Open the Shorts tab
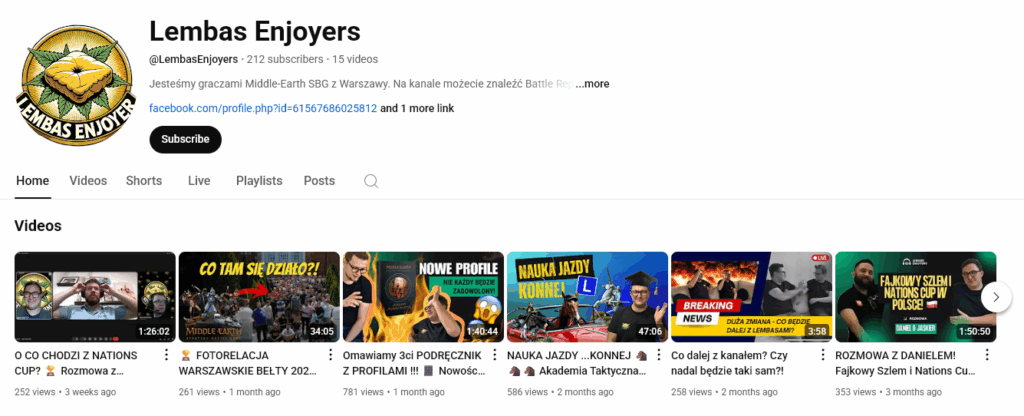Screen dimensions: 1024x416 tap(144, 181)
